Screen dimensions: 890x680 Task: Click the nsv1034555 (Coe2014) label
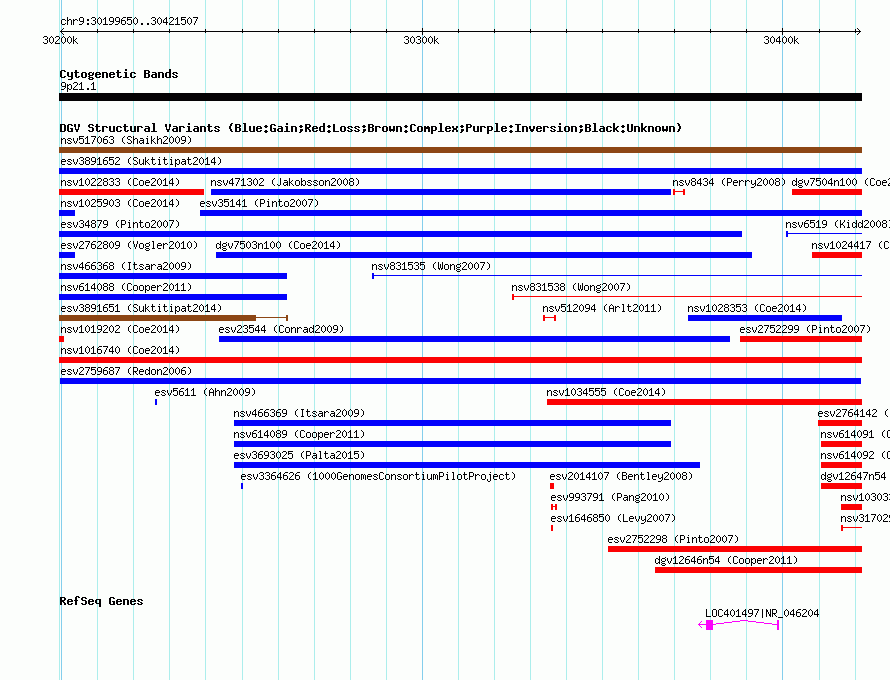[606, 392]
